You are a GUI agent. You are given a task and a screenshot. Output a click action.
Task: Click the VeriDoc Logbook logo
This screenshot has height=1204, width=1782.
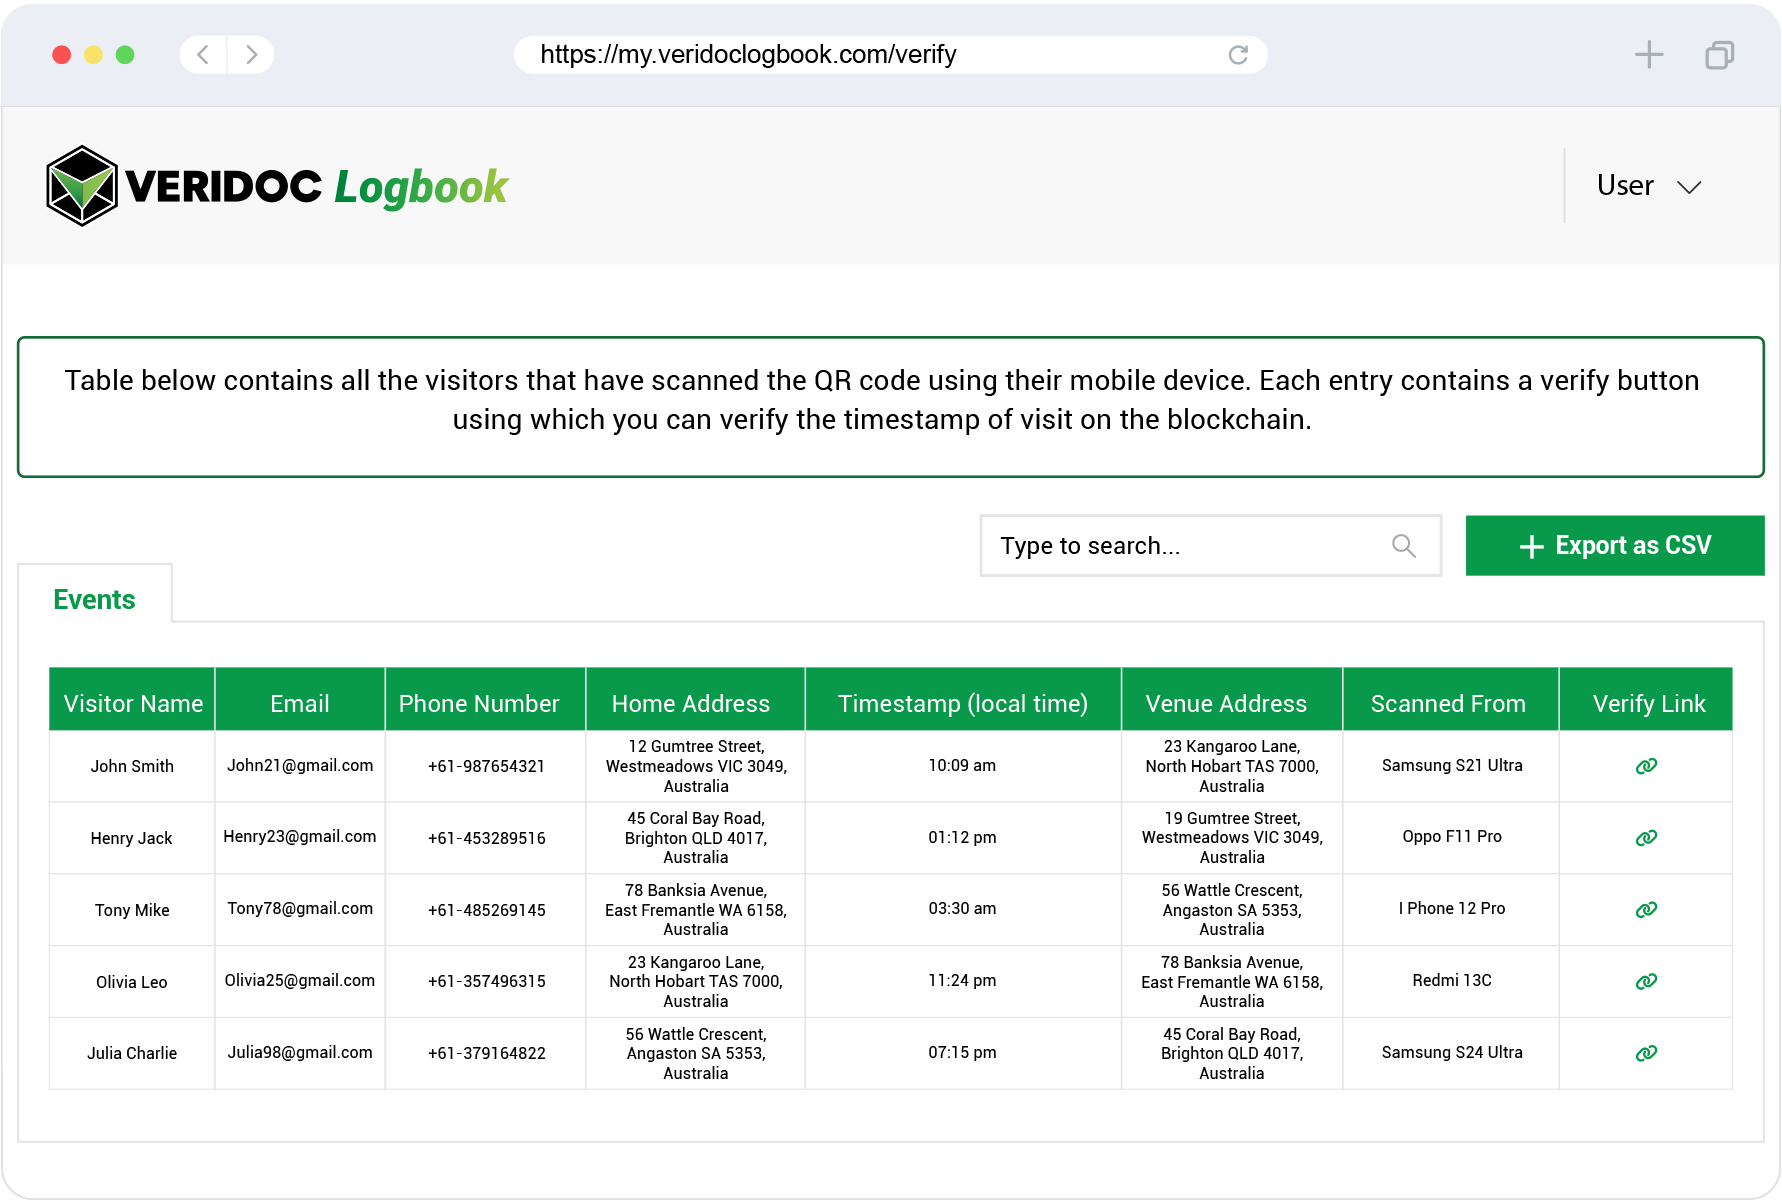click(277, 186)
